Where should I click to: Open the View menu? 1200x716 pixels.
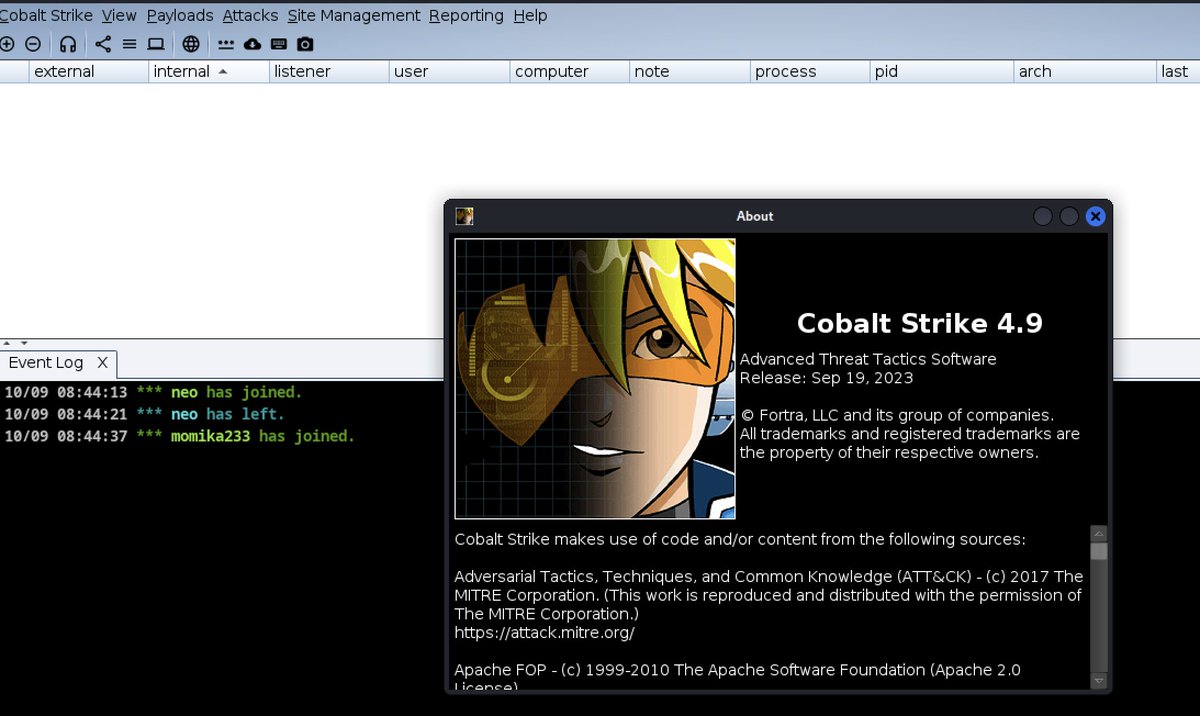pyautogui.click(x=119, y=15)
